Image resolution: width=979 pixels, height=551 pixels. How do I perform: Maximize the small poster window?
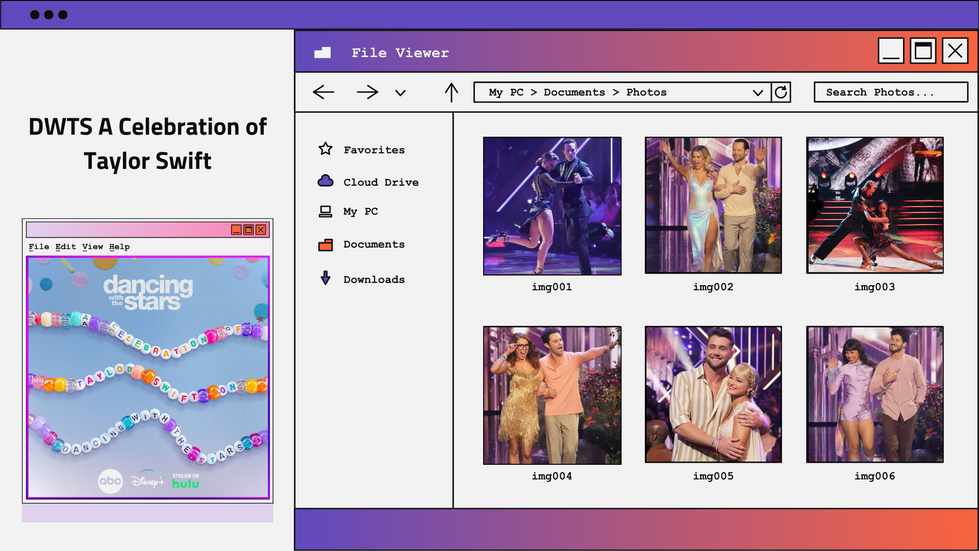click(x=248, y=230)
